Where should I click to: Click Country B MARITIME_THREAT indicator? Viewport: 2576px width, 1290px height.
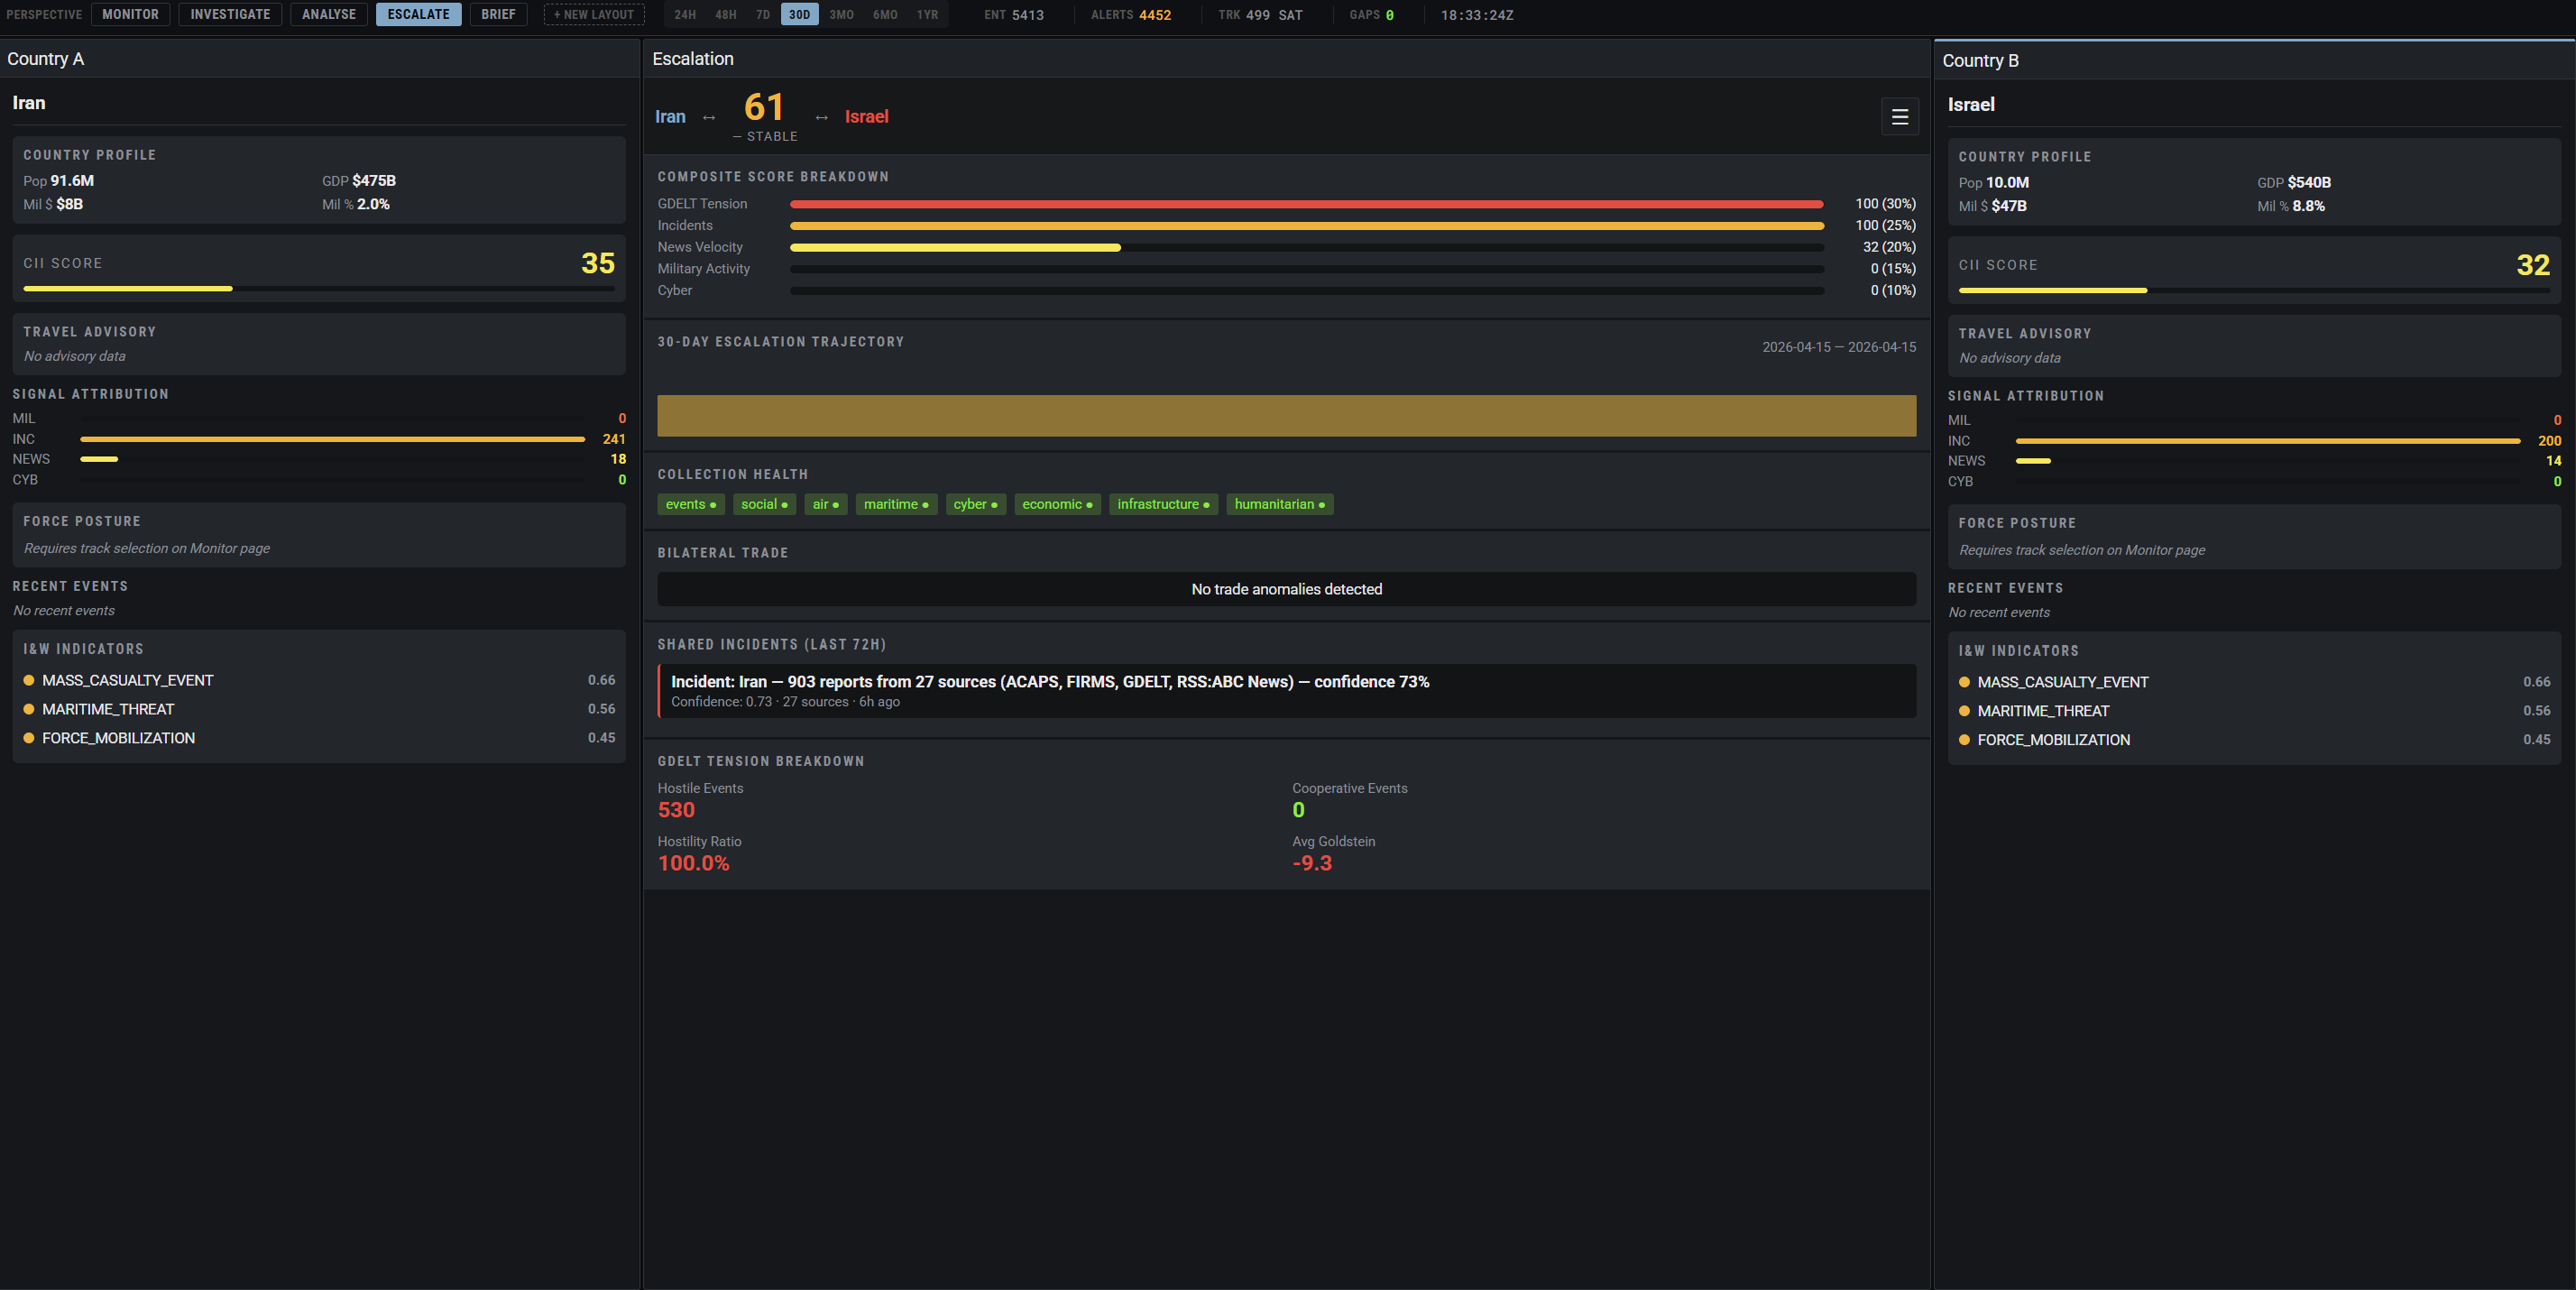2254,711
